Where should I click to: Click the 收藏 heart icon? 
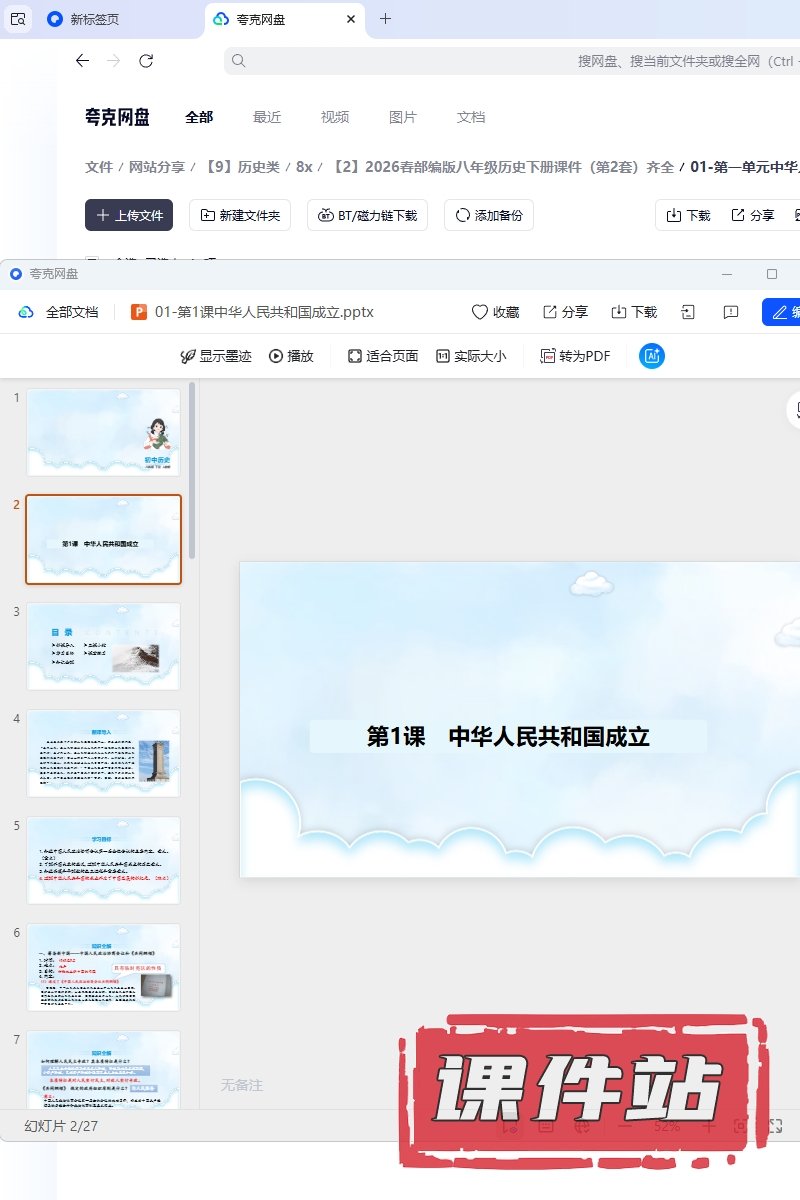(480, 312)
